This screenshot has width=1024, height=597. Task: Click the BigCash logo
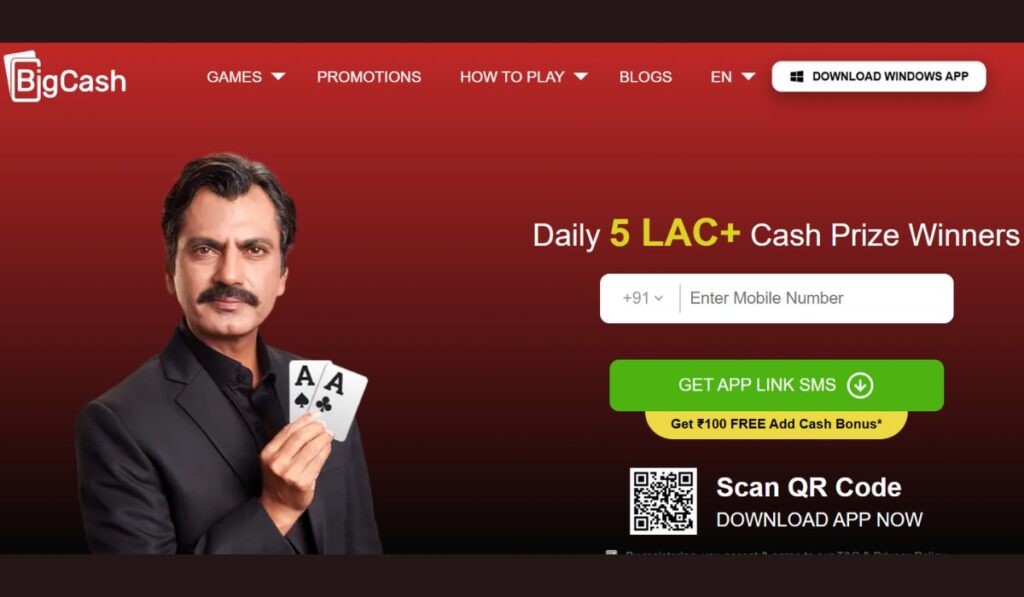tap(65, 76)
